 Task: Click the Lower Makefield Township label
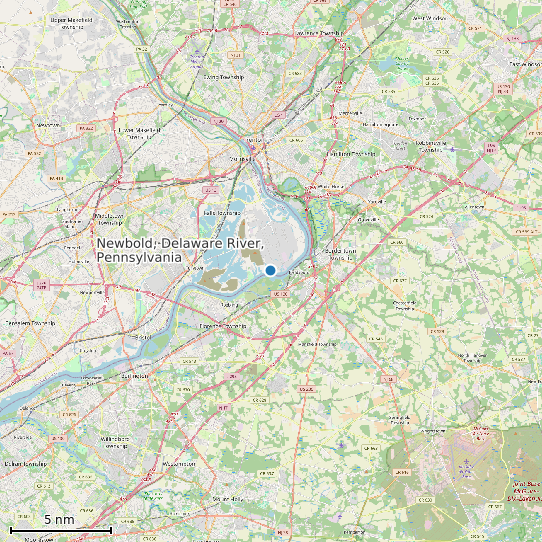coord(140,133)
